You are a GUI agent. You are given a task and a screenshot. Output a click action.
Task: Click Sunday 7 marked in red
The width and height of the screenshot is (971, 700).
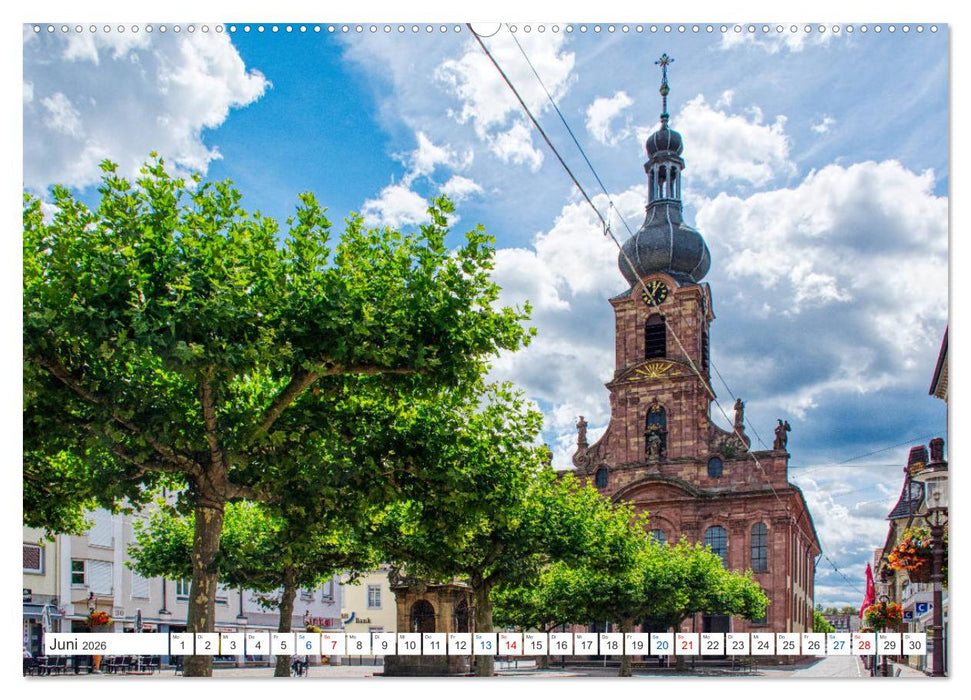[x=333, y=645]
